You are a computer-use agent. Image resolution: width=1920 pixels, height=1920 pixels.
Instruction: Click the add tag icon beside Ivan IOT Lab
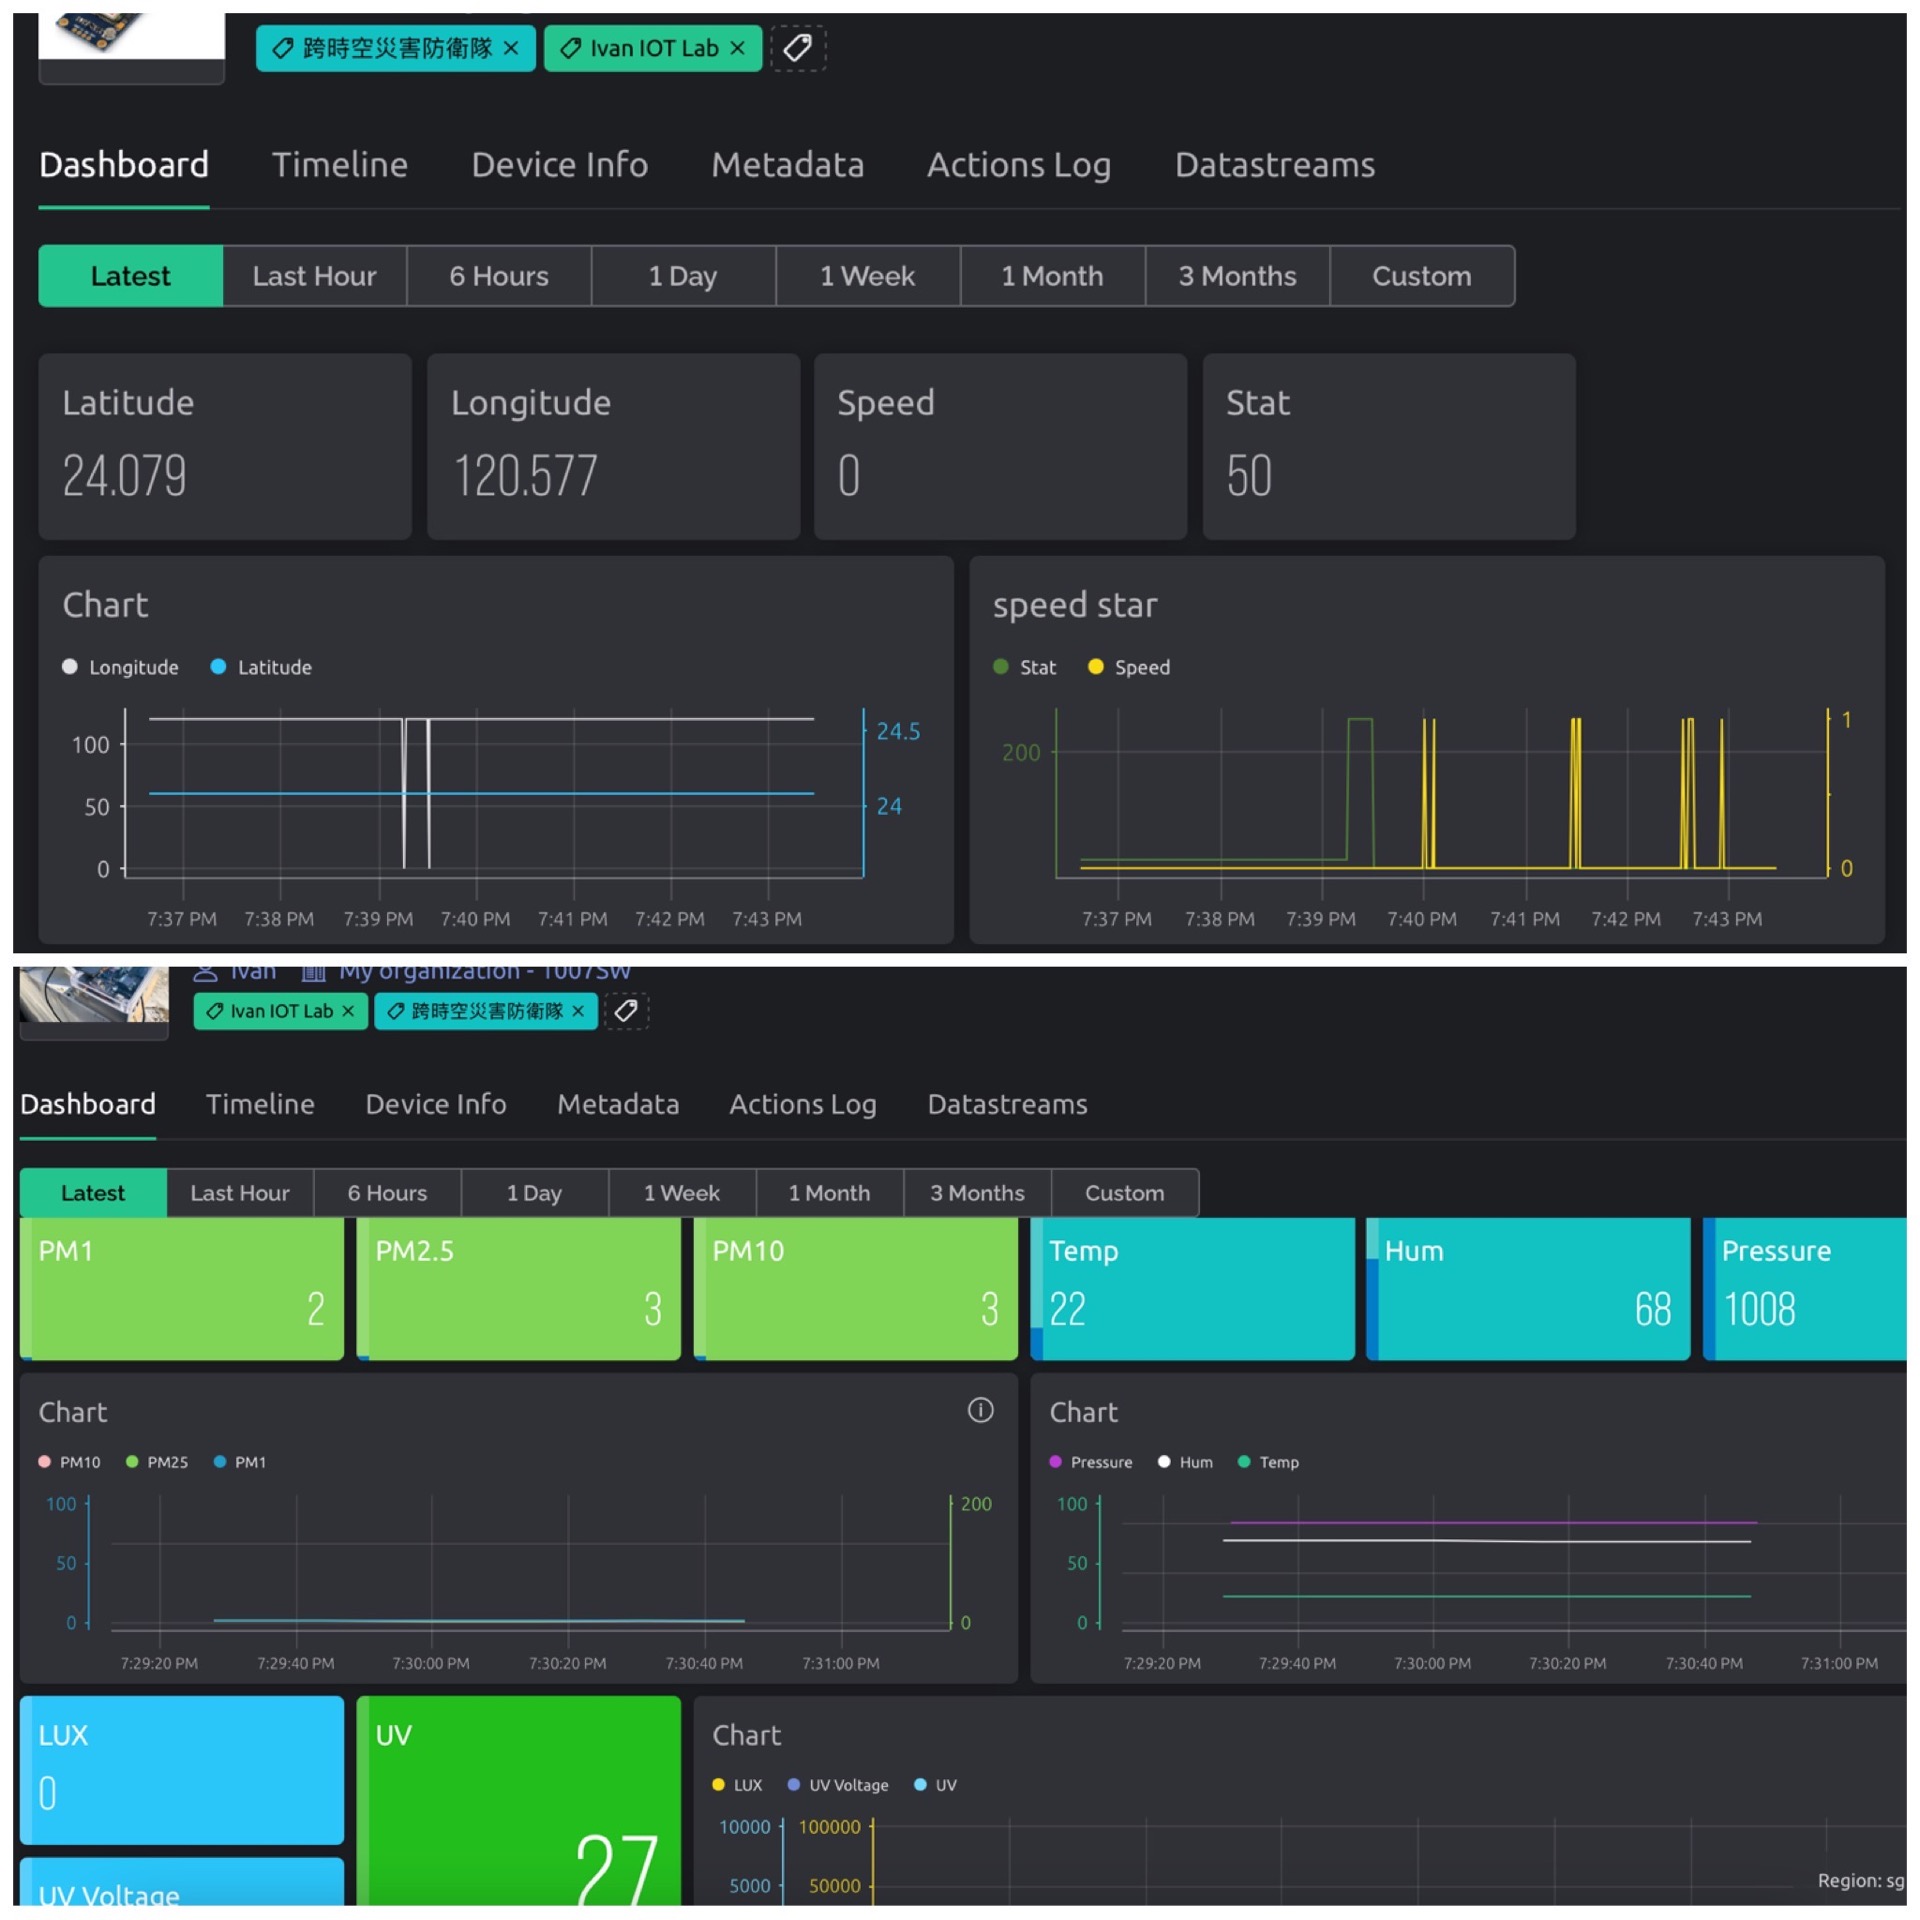pyautogui.click(x=797, y=47)
